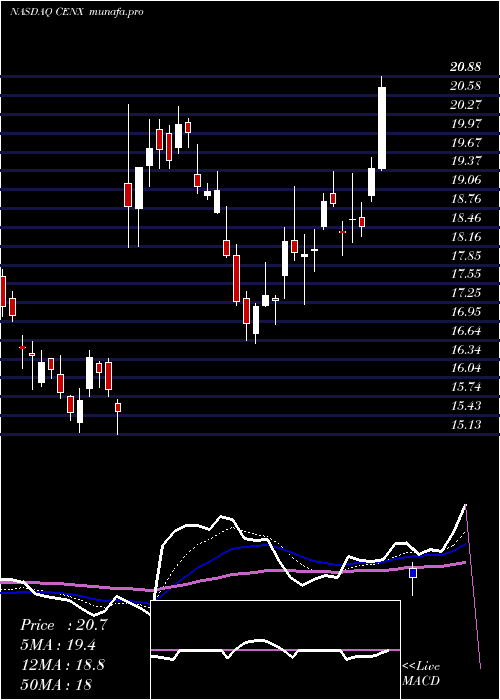The image size is (500, 700).
Task: Click the 16.95 price axis label
Action: (466, 312)
